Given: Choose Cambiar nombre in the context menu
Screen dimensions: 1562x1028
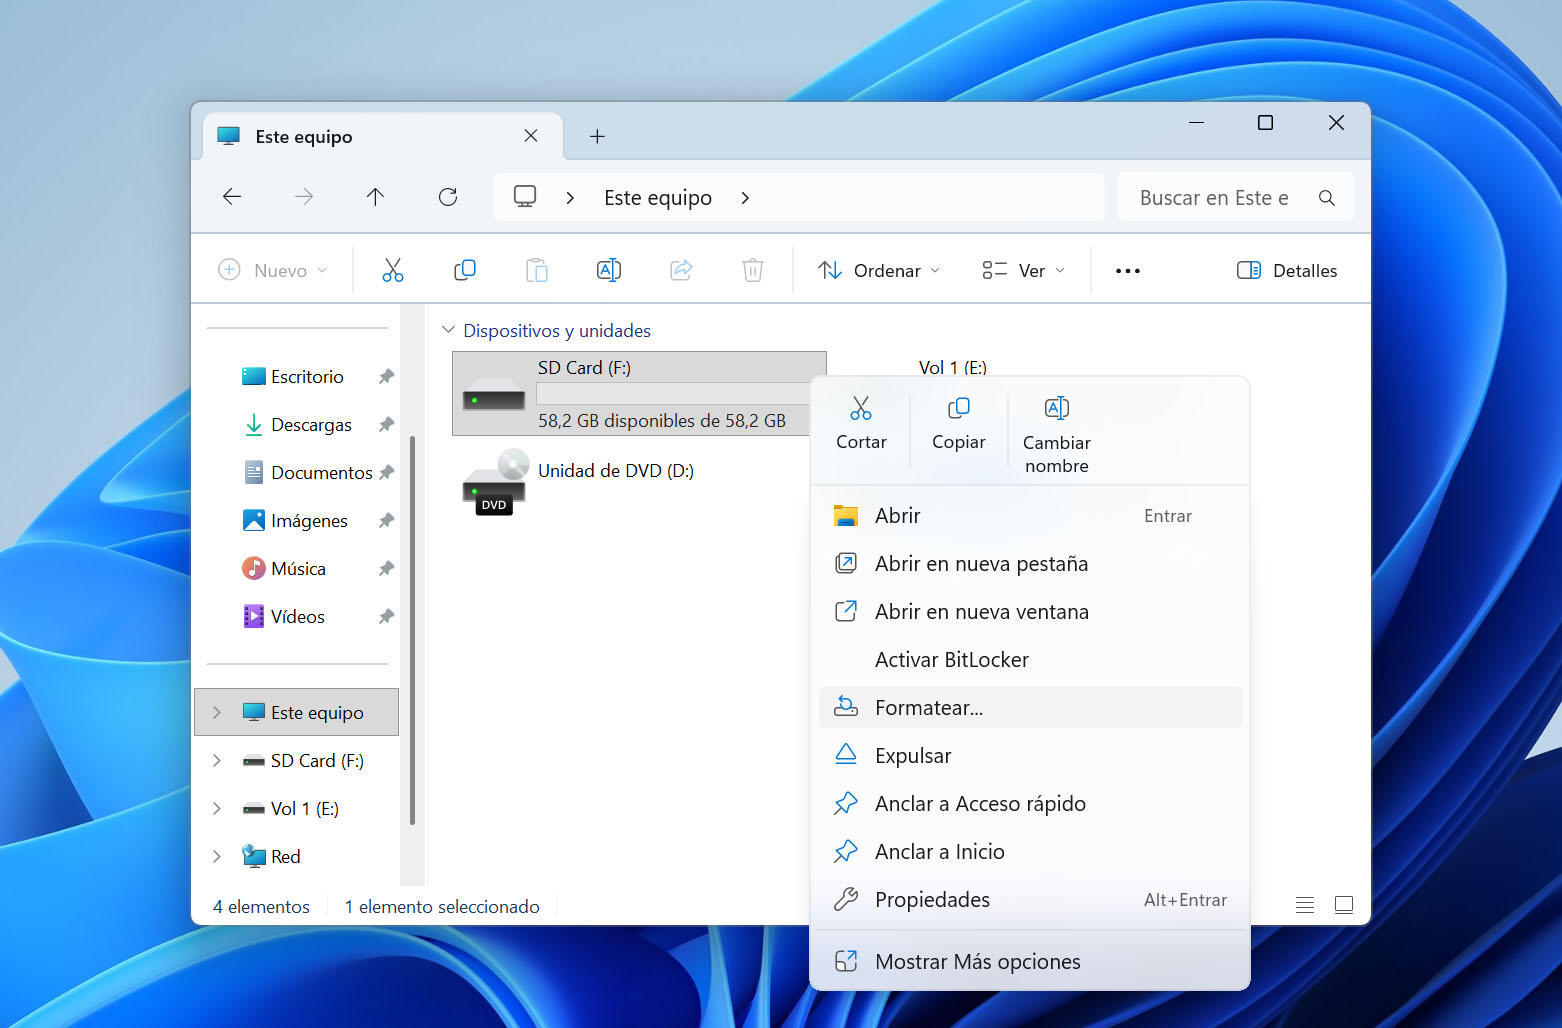Looking at the screenshot, I should tap(1057, 436).
